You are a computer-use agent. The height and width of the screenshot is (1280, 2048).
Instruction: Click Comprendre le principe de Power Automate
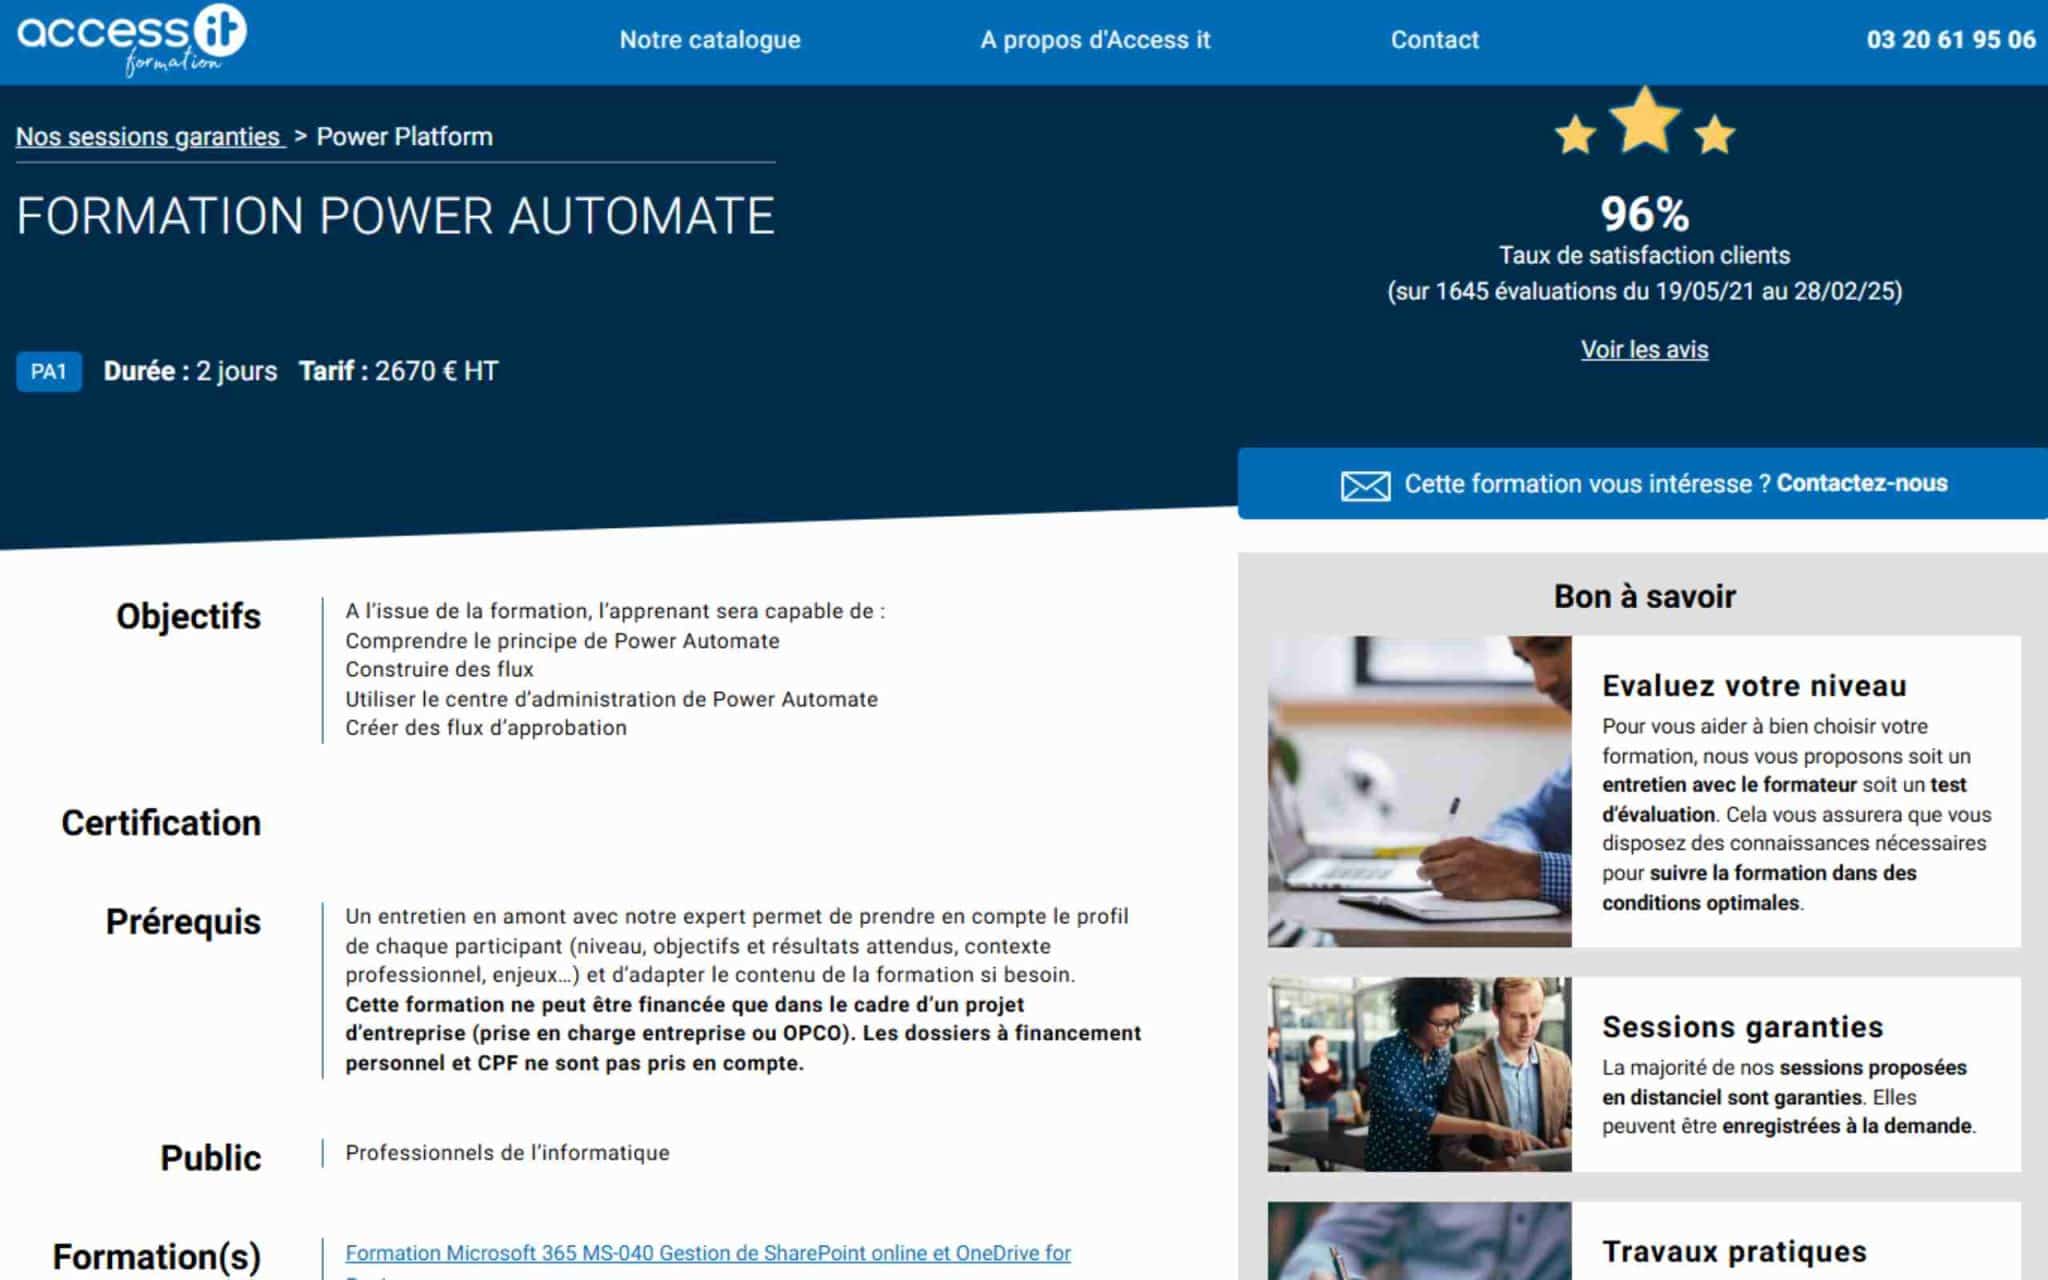[x=562, y=641]
